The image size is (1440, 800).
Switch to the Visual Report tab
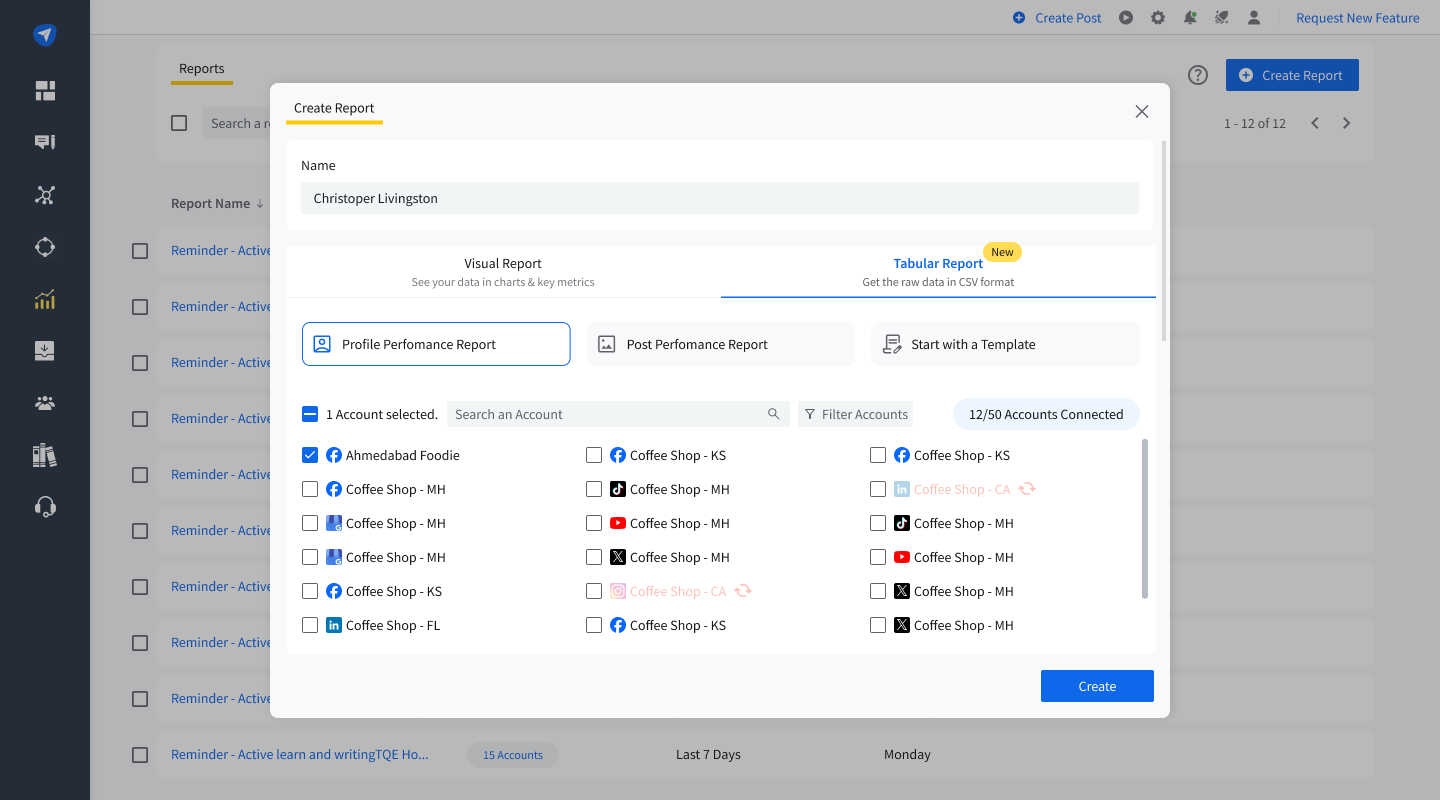(x=503, y=271)
